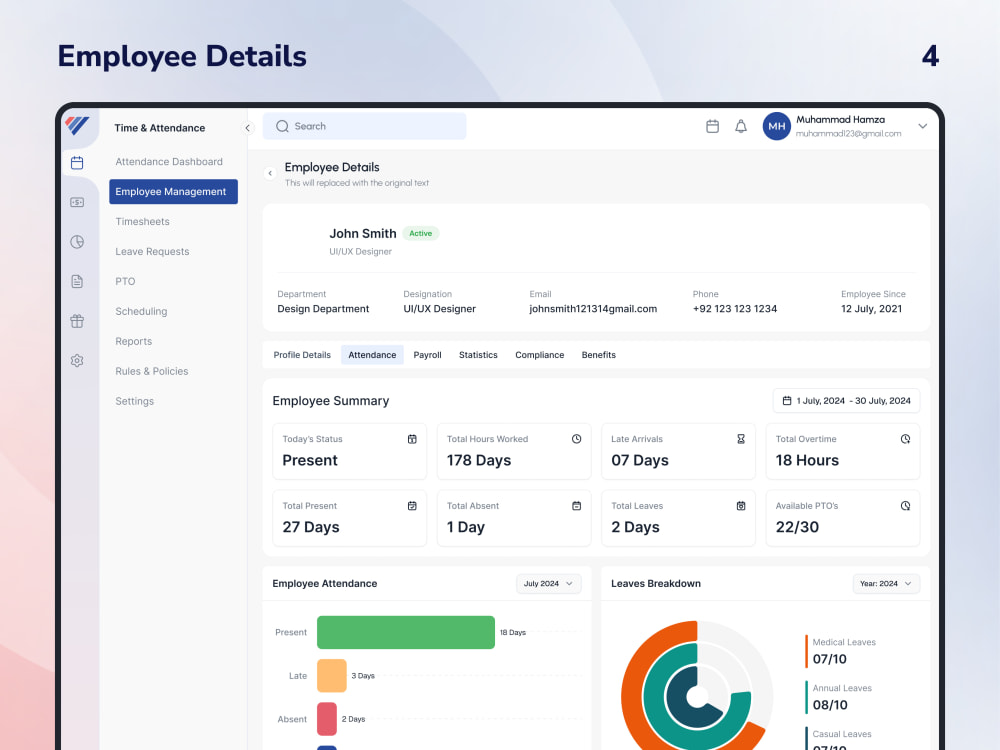Click the John Smith name heading
1000x750 pixels.
pos(363,233)
